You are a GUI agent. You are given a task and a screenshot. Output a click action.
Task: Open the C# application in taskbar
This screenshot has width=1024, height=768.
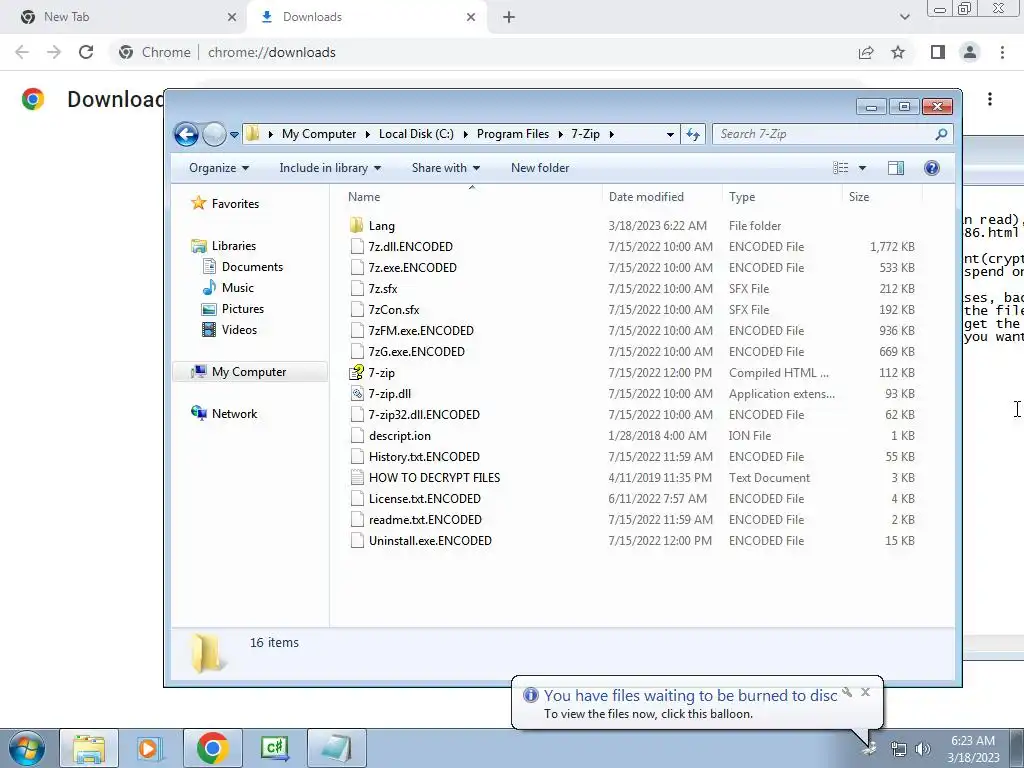(x=274, y=748)
